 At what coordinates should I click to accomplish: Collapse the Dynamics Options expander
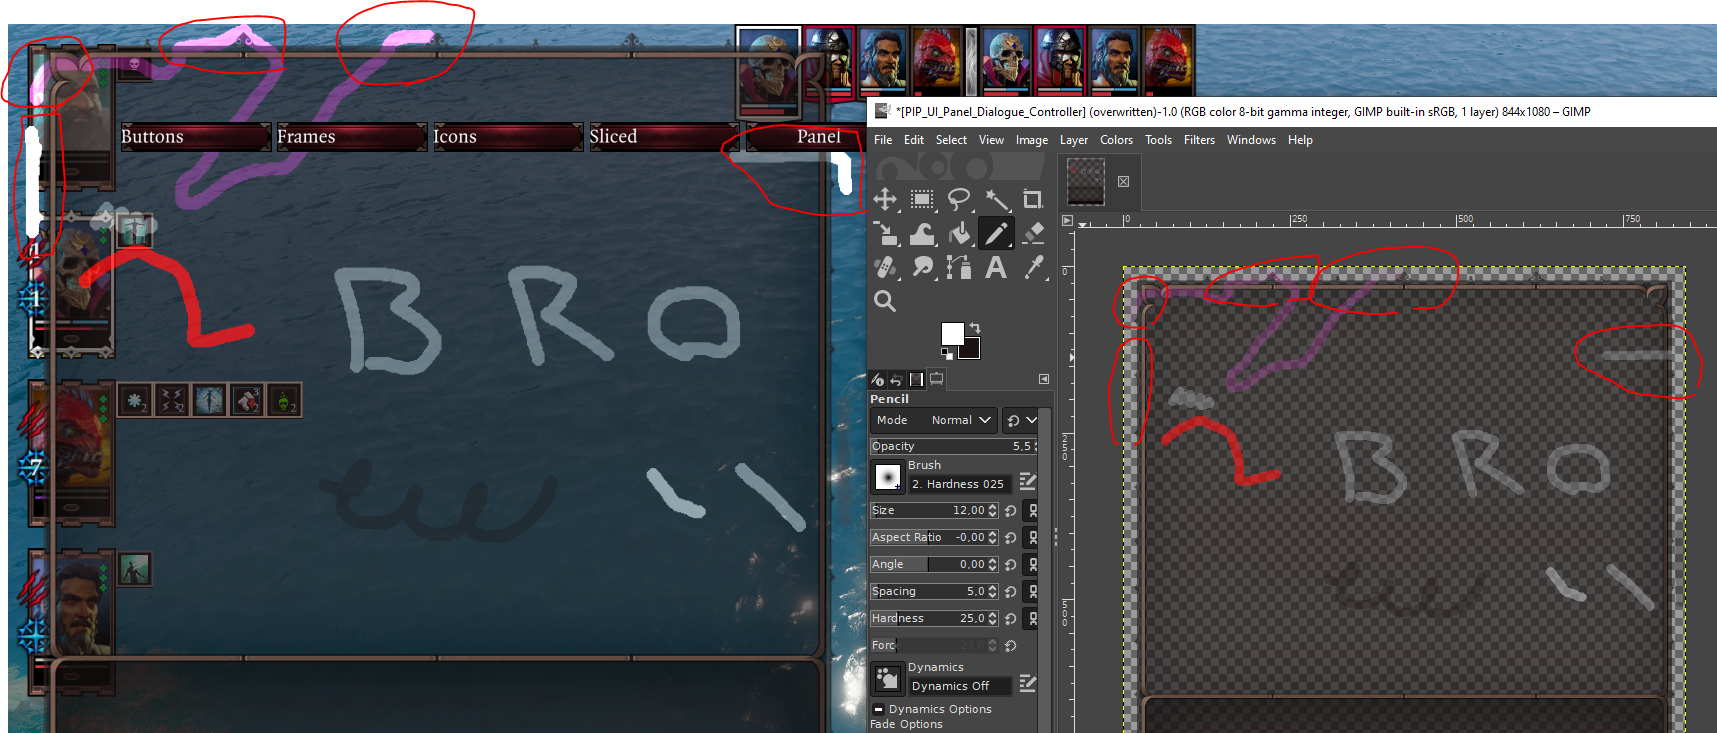(x=878, y=709)
